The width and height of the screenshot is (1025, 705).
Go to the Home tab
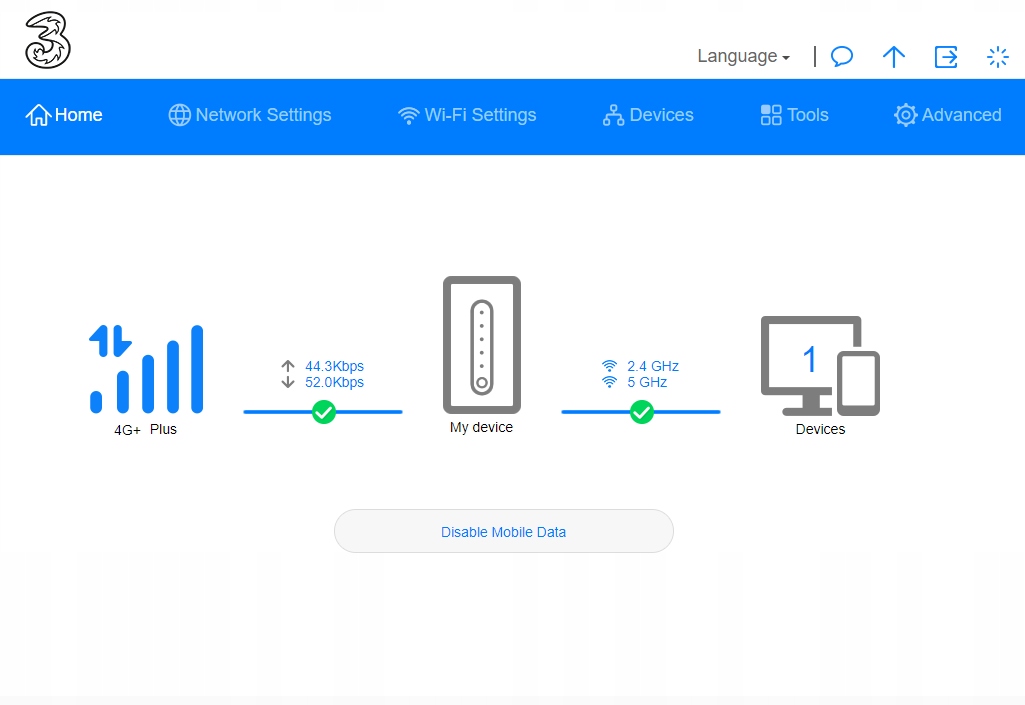tap(65, 115)
